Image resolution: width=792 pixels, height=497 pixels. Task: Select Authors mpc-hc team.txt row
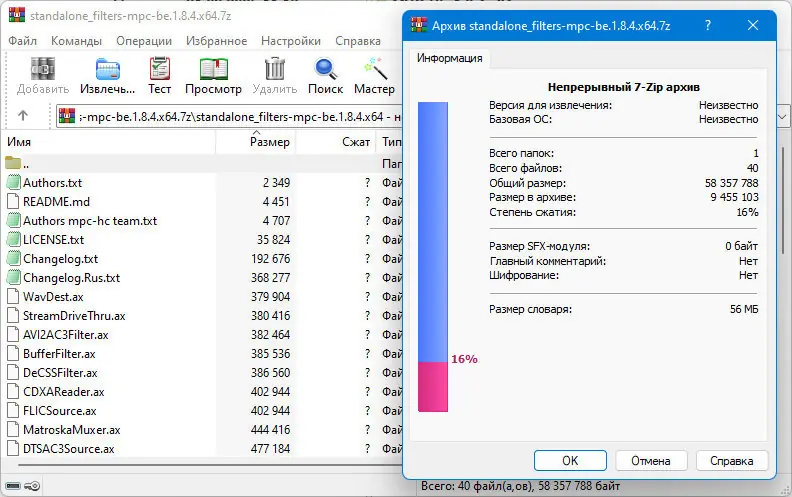tap(203, 221)
